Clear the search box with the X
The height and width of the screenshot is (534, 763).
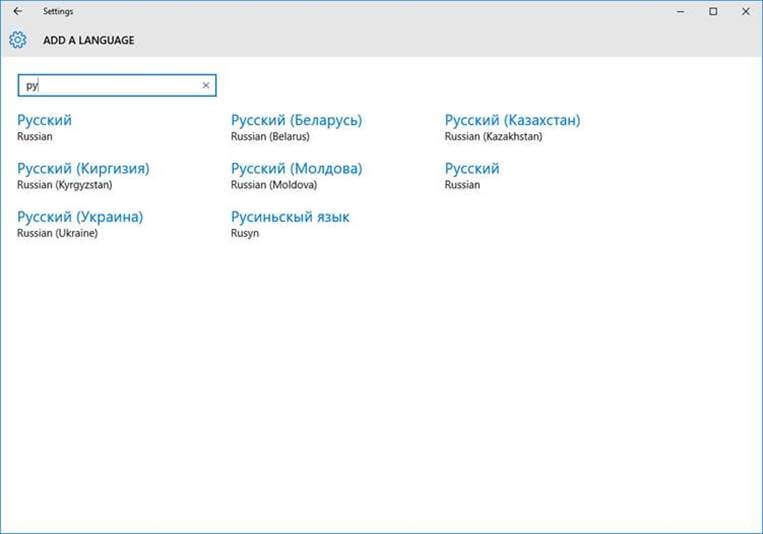pos(206,86)
